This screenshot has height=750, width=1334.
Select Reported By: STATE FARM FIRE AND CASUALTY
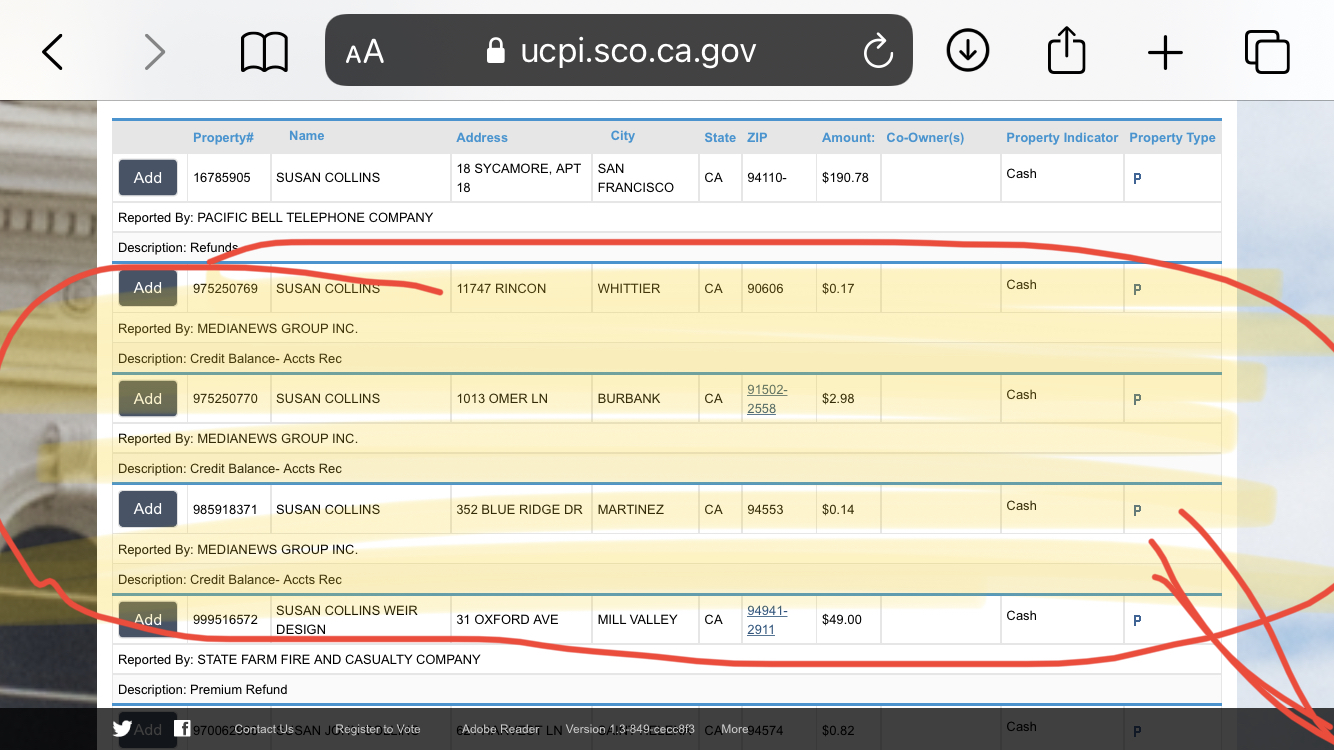(x=299, y=659)
